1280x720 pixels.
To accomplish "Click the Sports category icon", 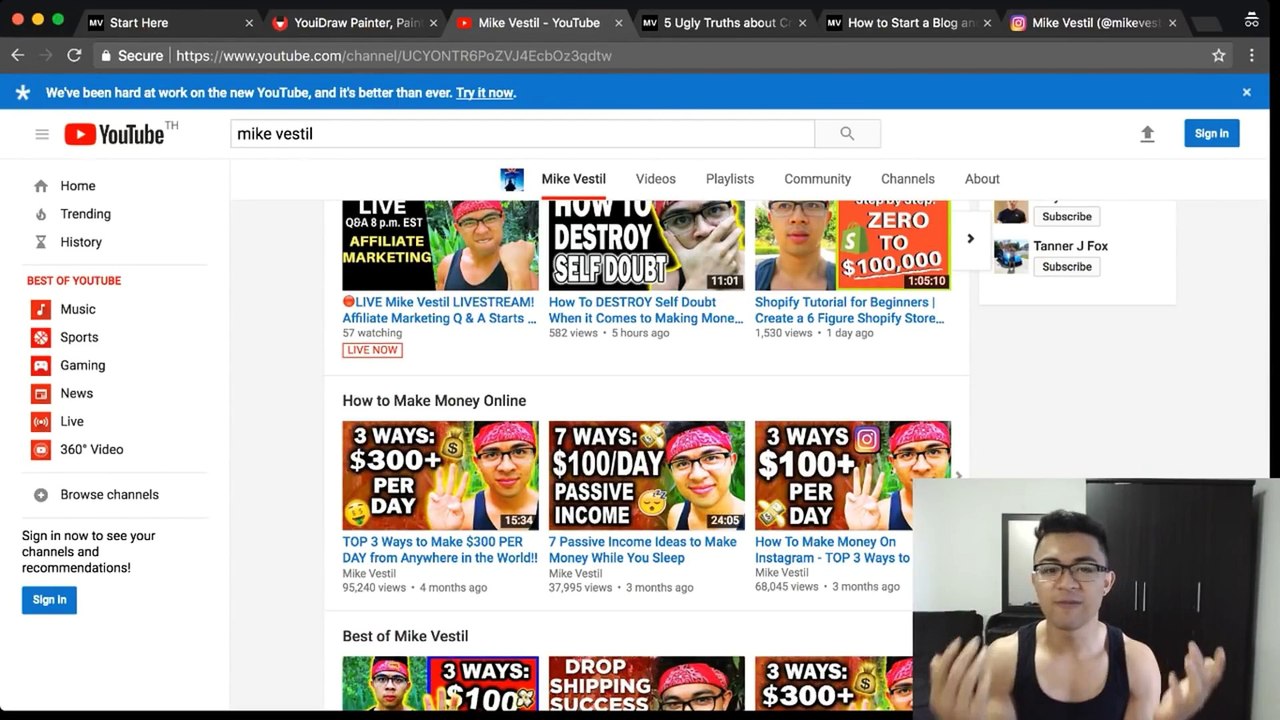I will (41, 338).
